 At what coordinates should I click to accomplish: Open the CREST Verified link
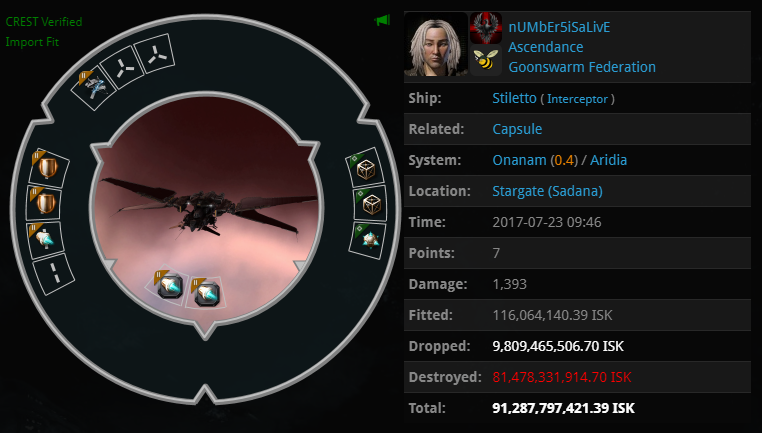coord(44,21)
